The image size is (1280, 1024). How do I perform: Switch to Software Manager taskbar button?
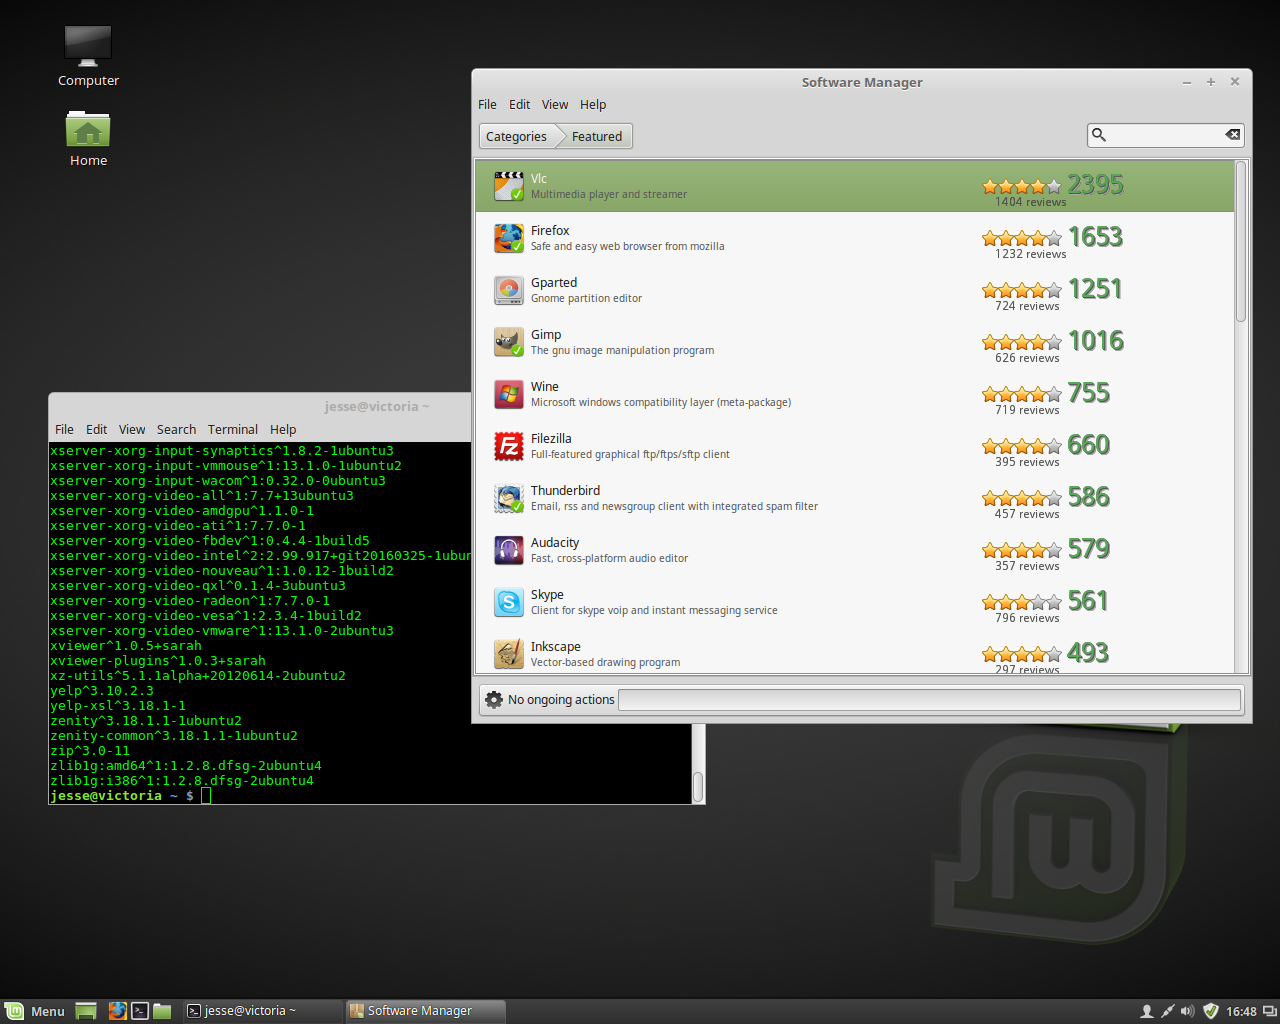426,1011
